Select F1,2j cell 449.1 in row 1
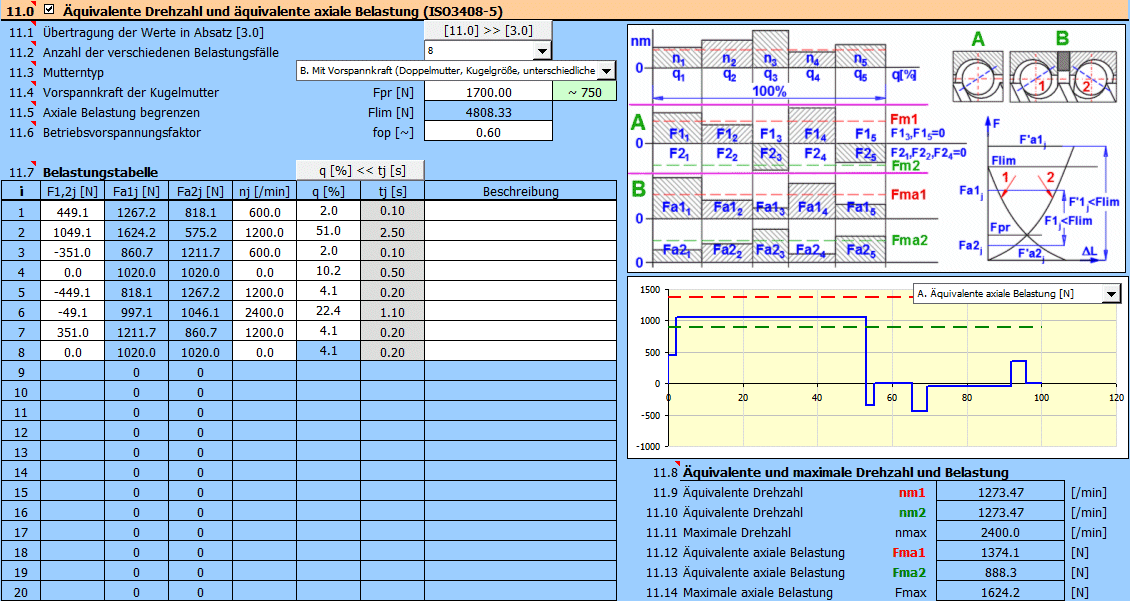The width and height of the screenshot is (1130, 601). pyautogui.click(x=73, y=213)
